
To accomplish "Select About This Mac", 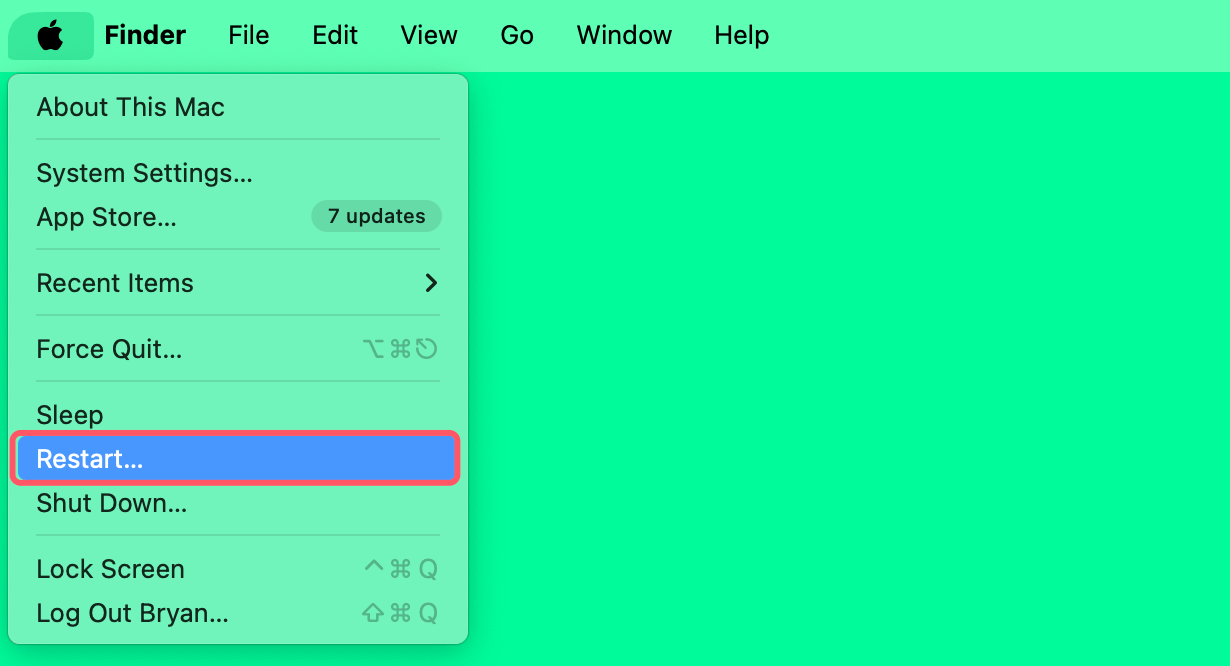I will (131, 107).
